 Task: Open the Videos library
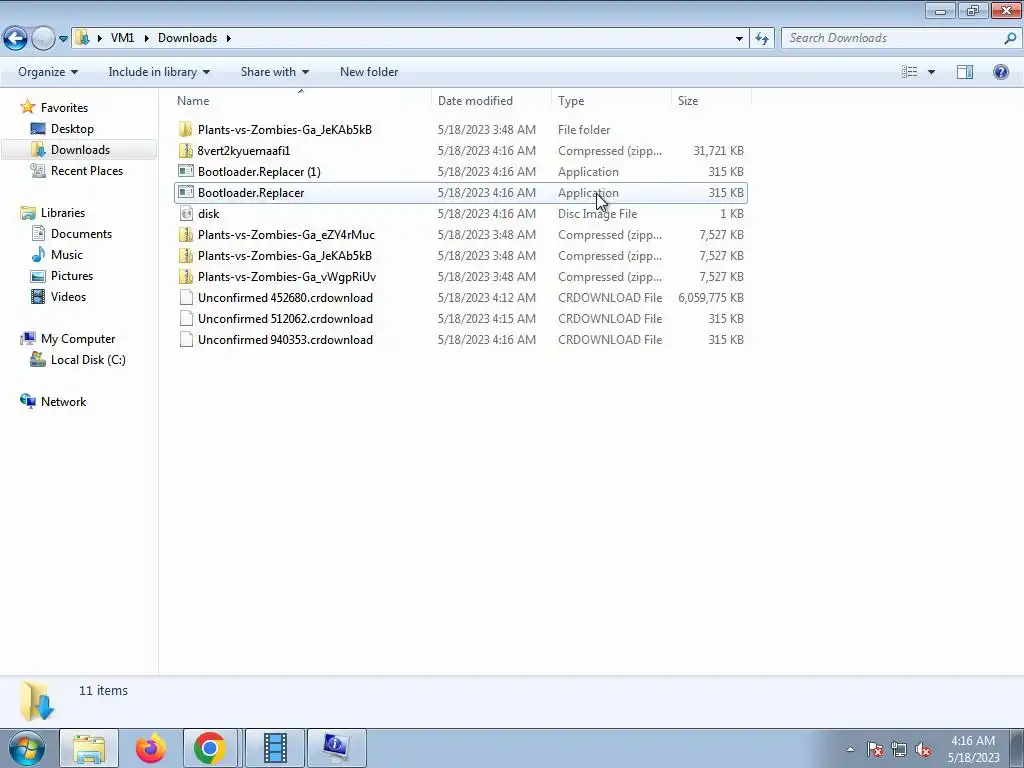click(68, 296)
